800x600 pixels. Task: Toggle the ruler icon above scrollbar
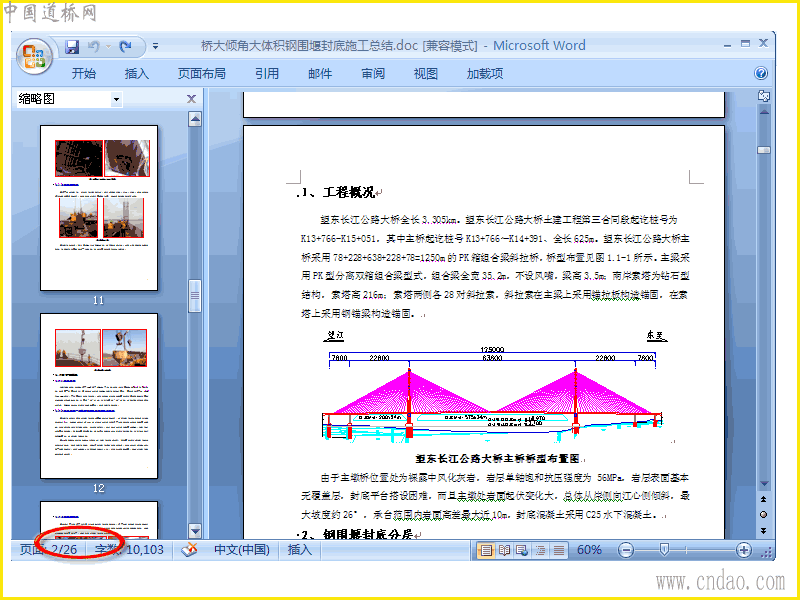(x=764, y=95)
